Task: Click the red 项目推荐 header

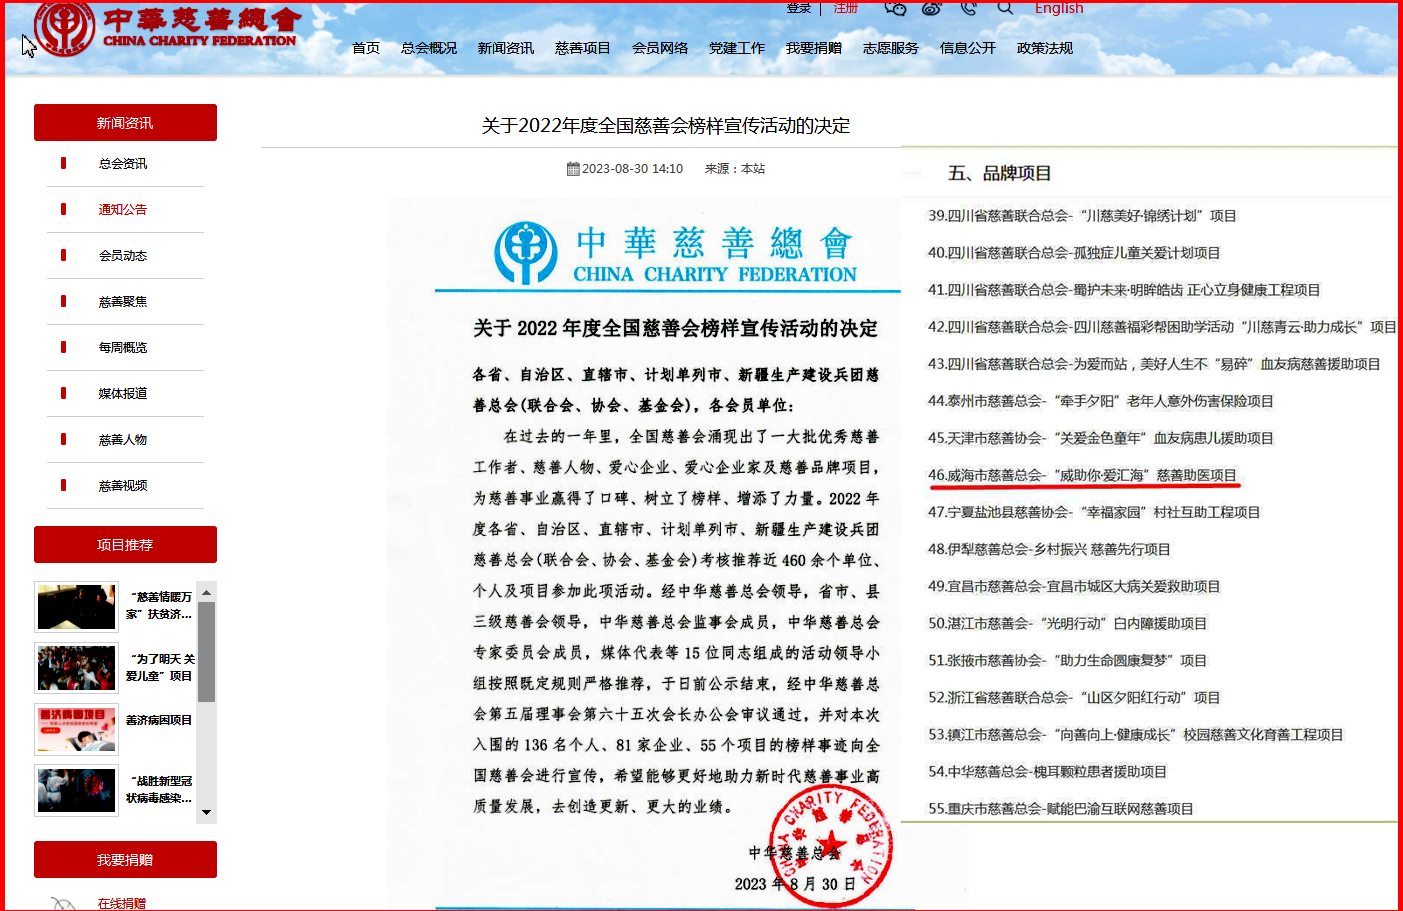Action: [x=125, y=545]
